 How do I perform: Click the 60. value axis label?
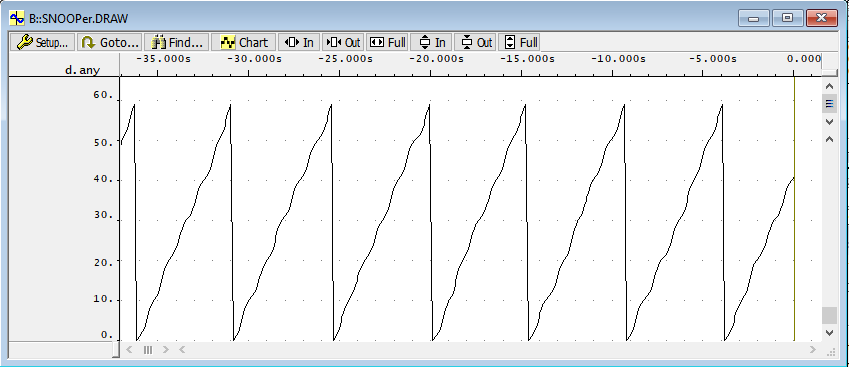pos(103,95)
